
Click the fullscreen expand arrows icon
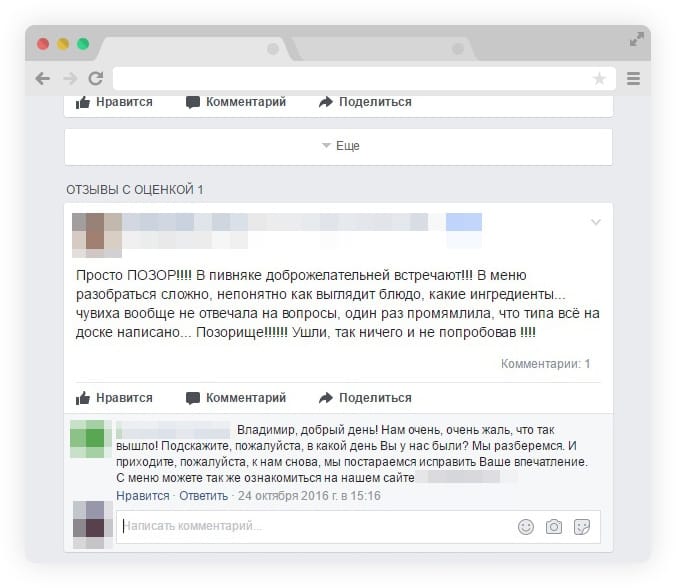pos(637,39)
